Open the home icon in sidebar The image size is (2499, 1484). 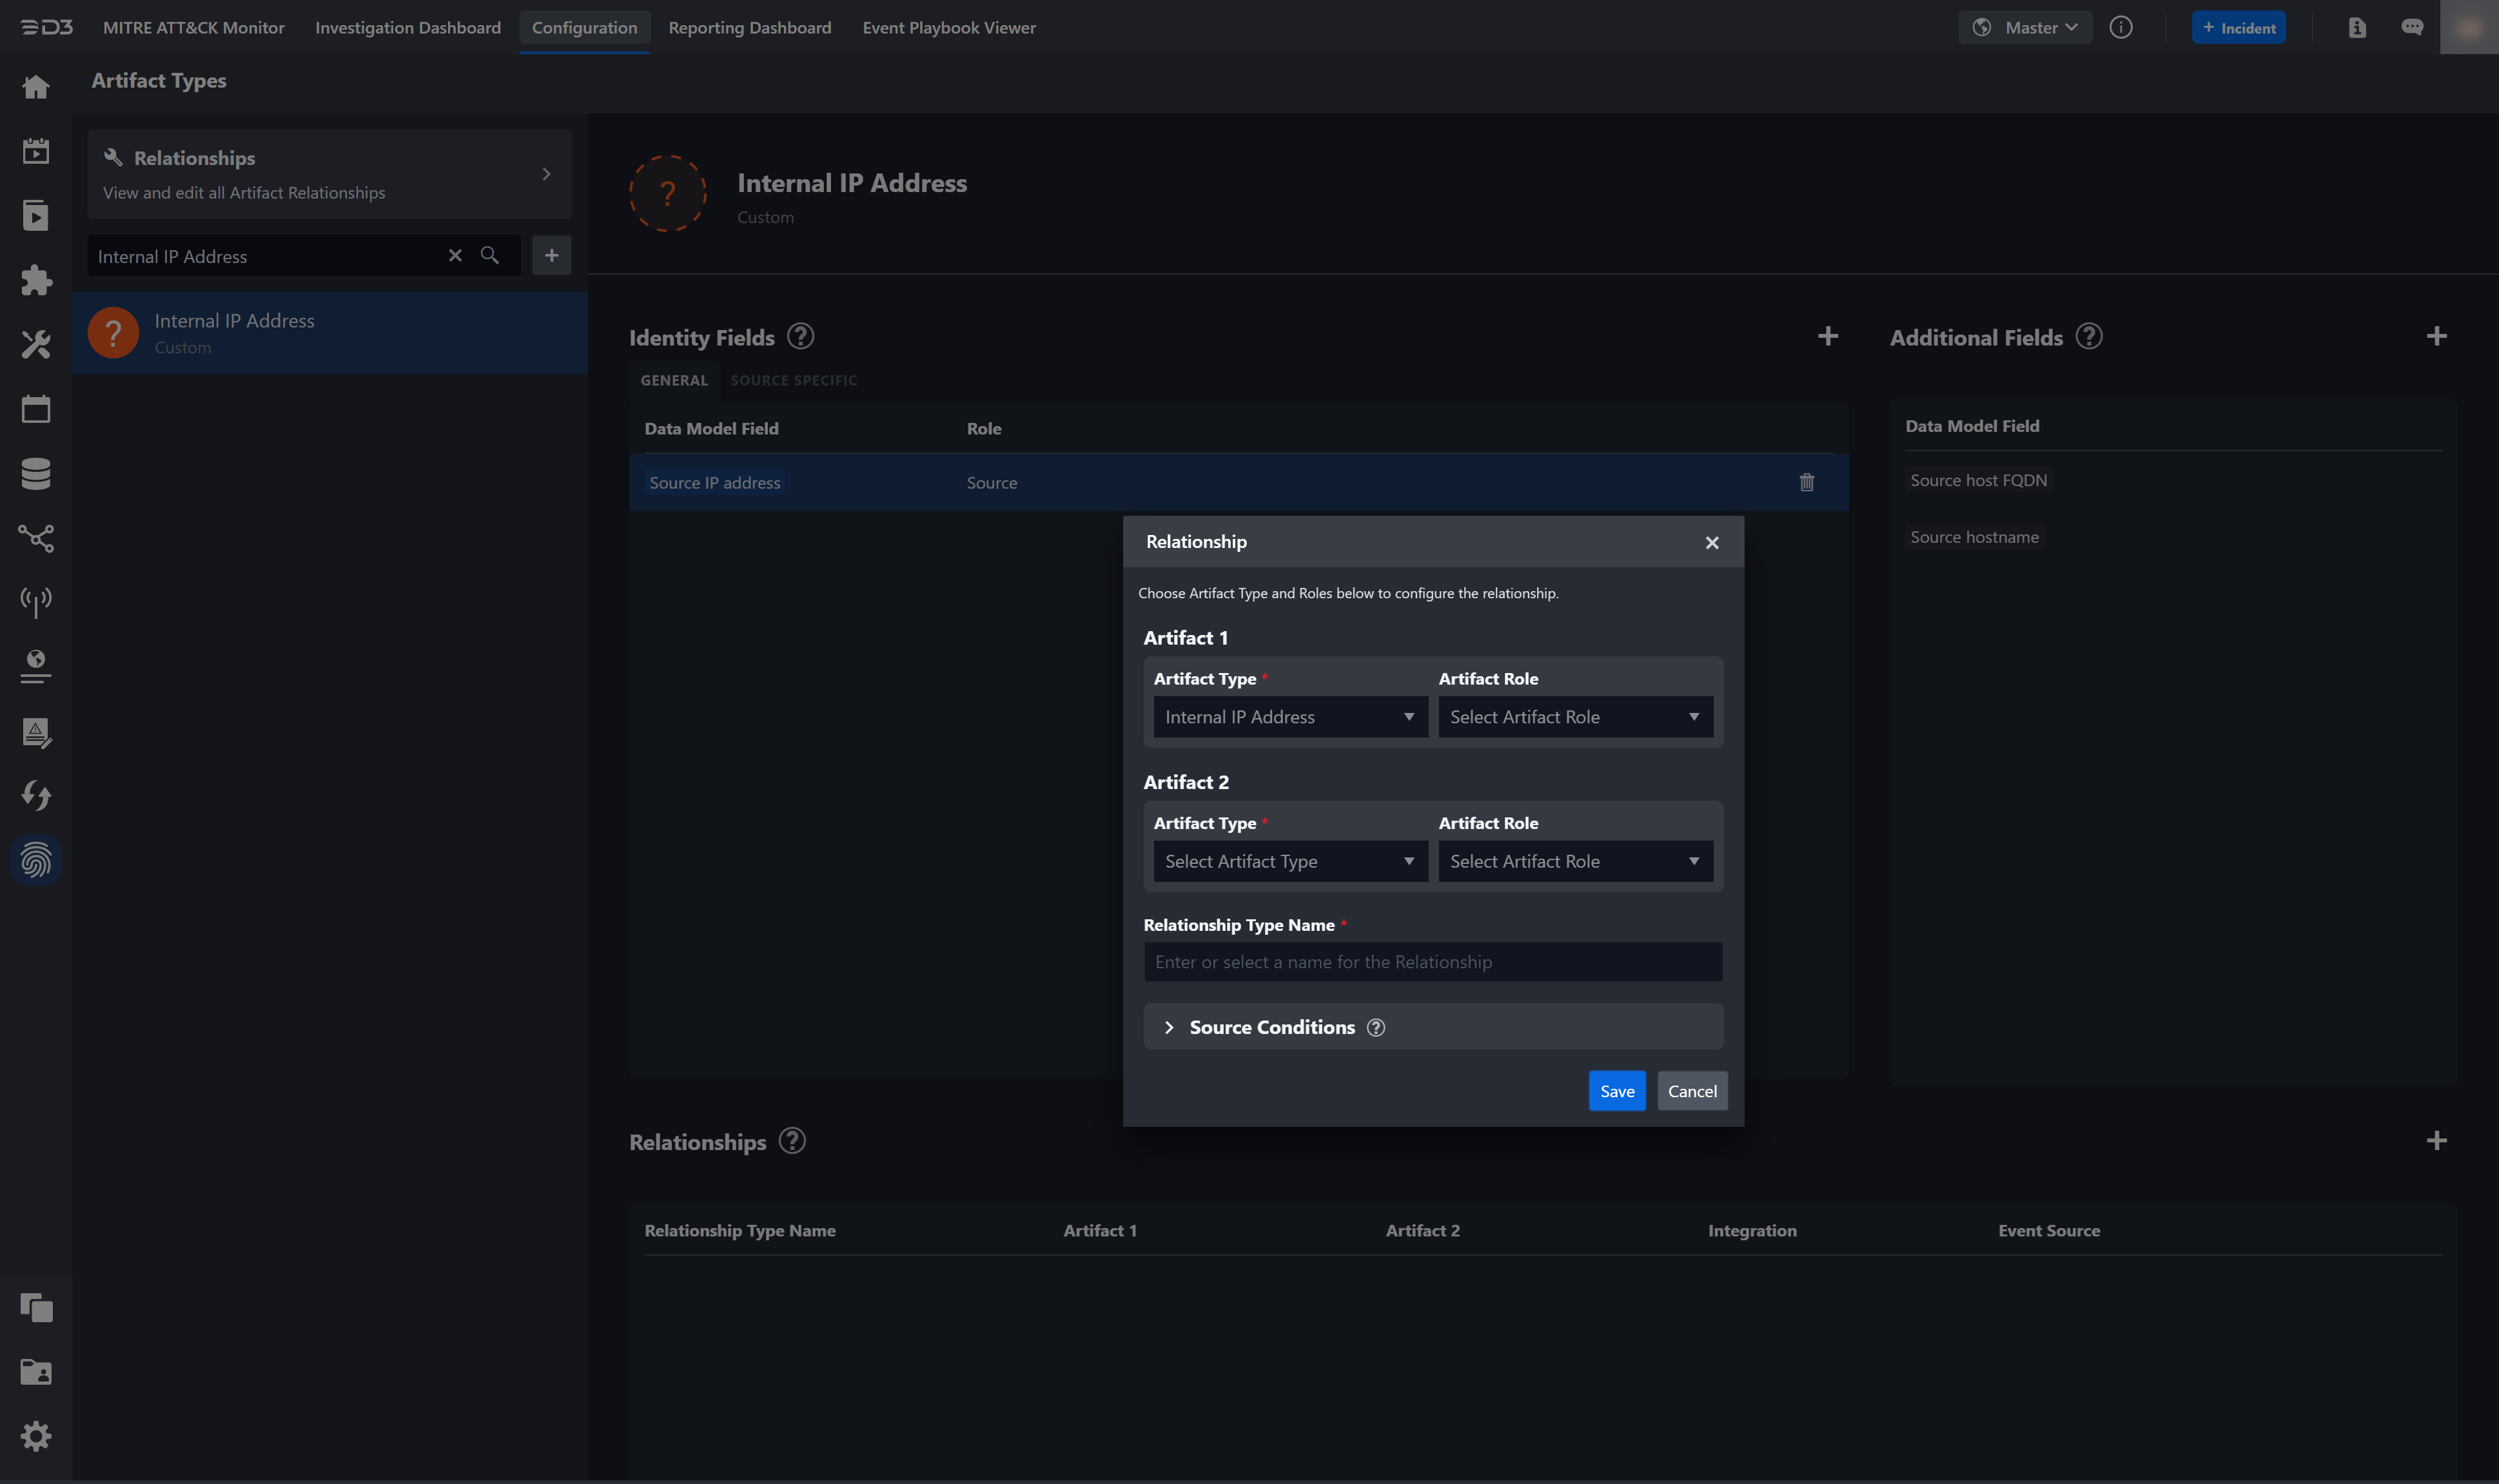pyautogui.click(x=36, y=87)
